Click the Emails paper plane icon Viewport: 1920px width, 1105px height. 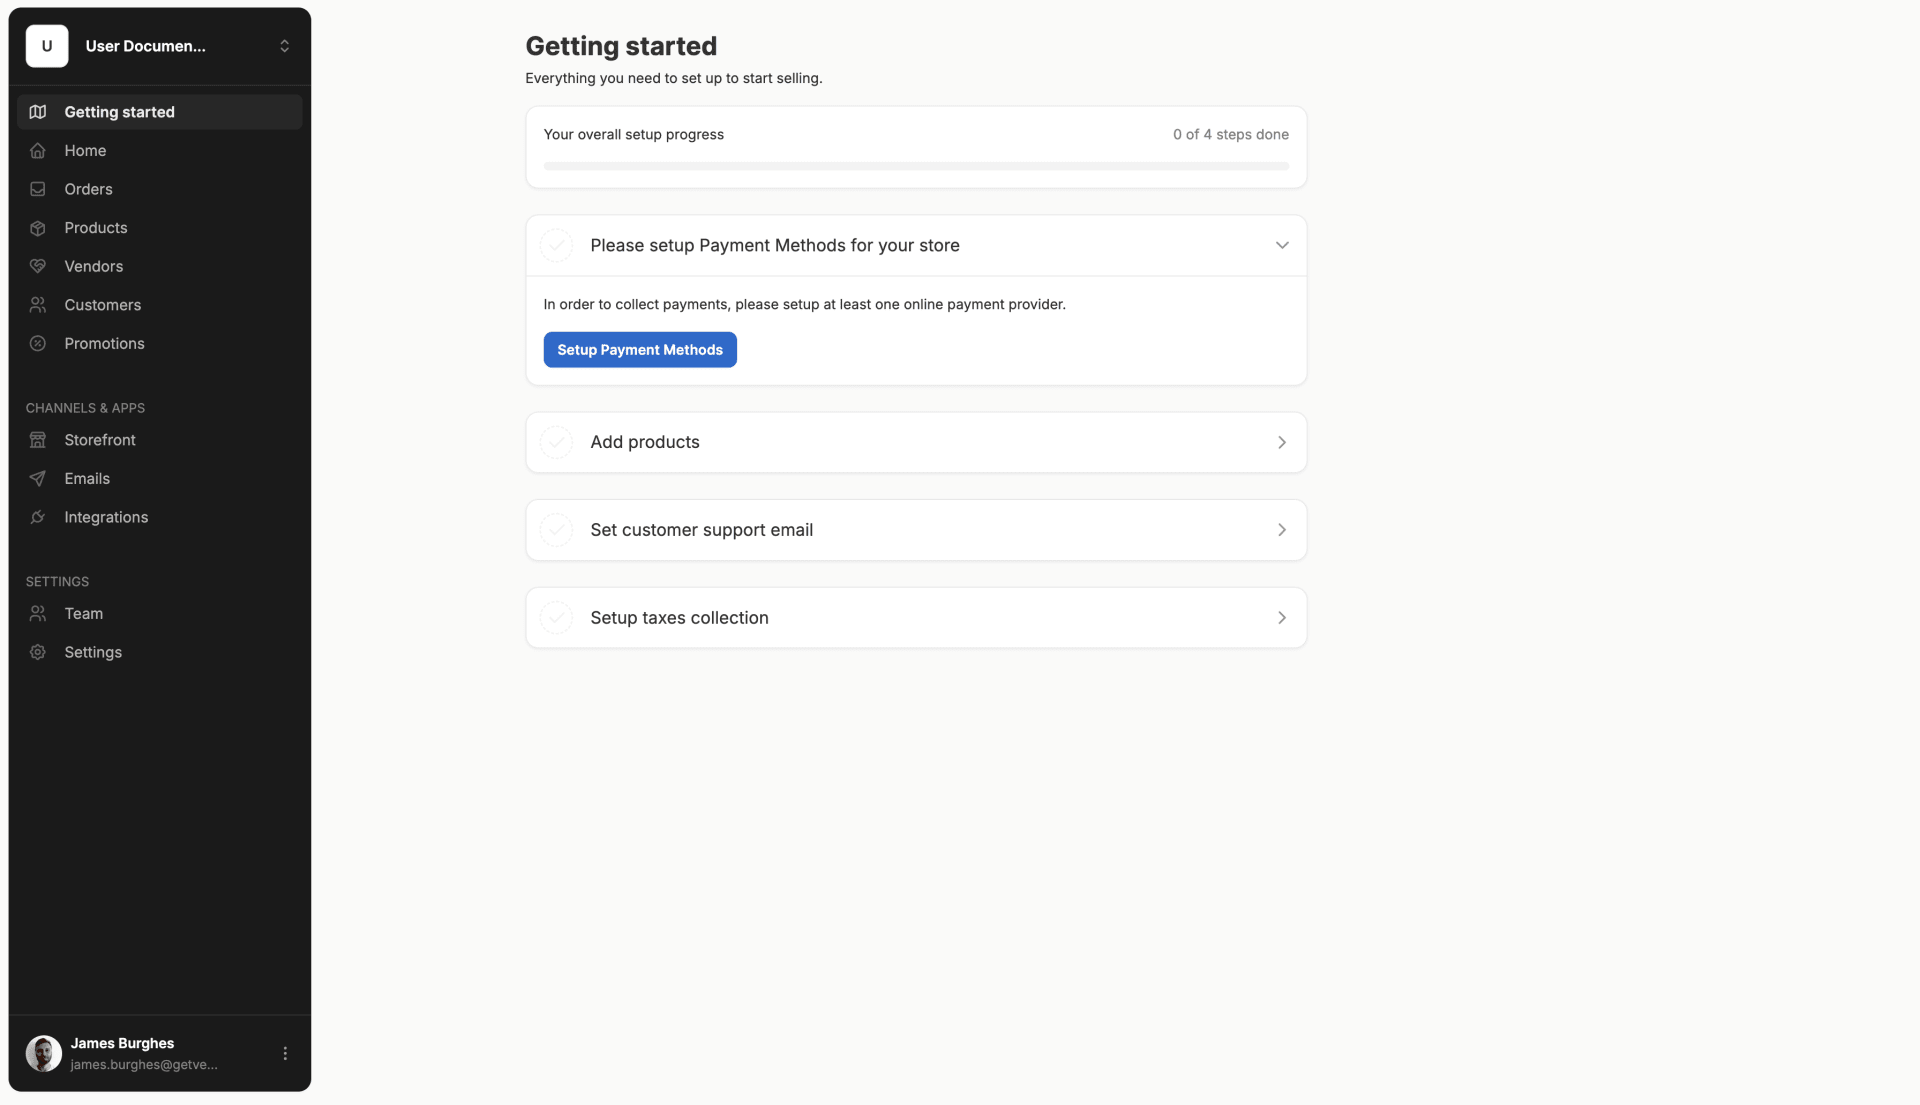[x=38, y=478]
